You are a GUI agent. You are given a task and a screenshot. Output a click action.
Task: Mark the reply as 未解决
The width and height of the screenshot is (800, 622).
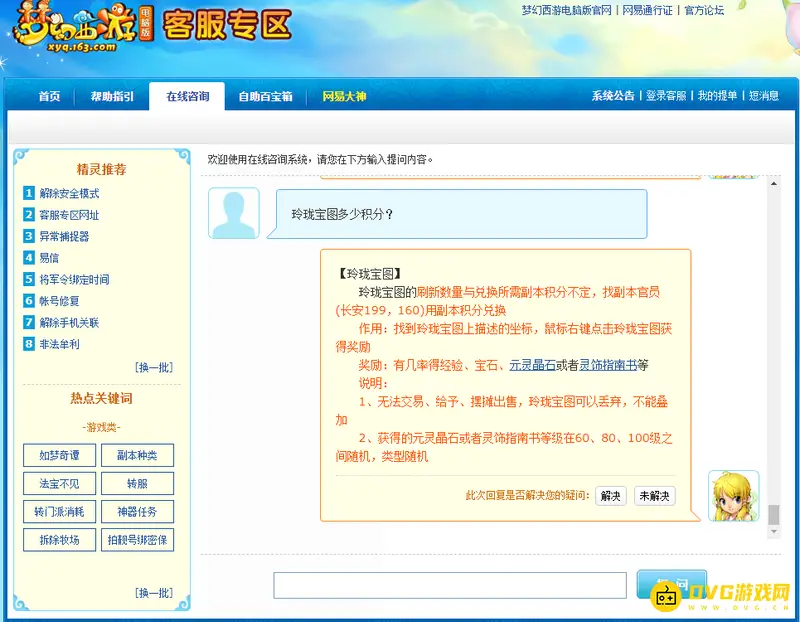pos(655,495)
